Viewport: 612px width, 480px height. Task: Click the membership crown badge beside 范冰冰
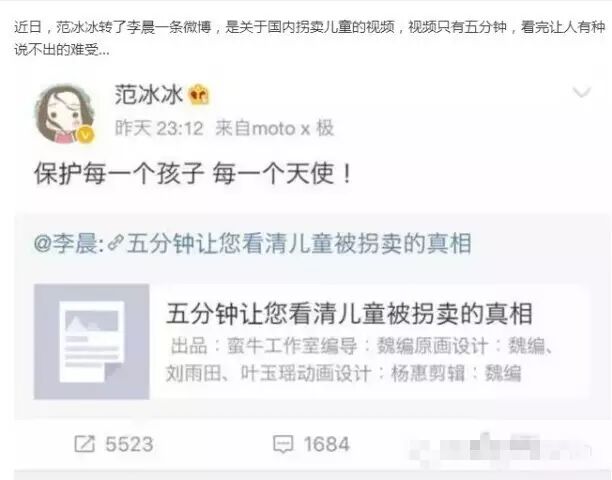199,95
